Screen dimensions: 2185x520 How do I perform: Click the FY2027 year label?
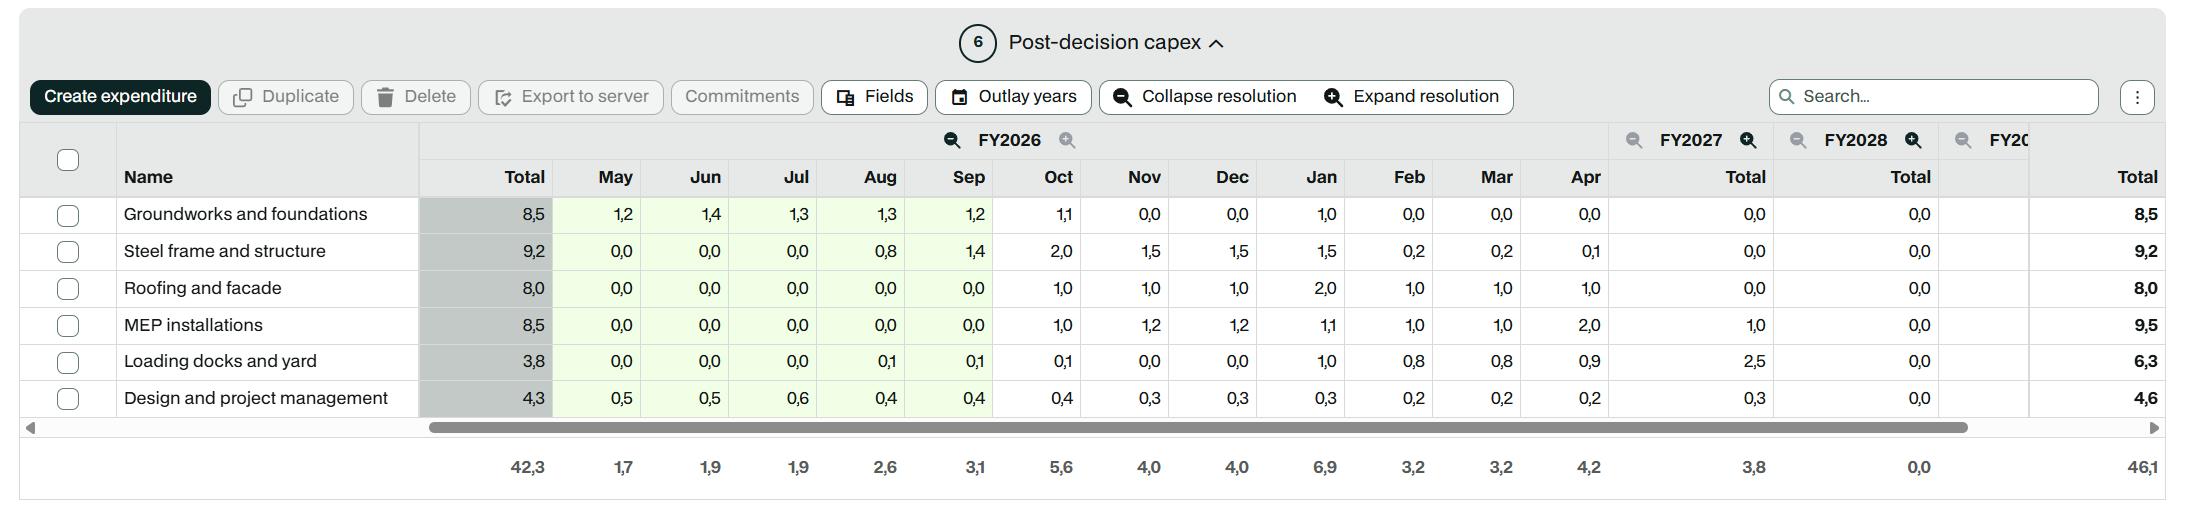(x=1691, y=141)
